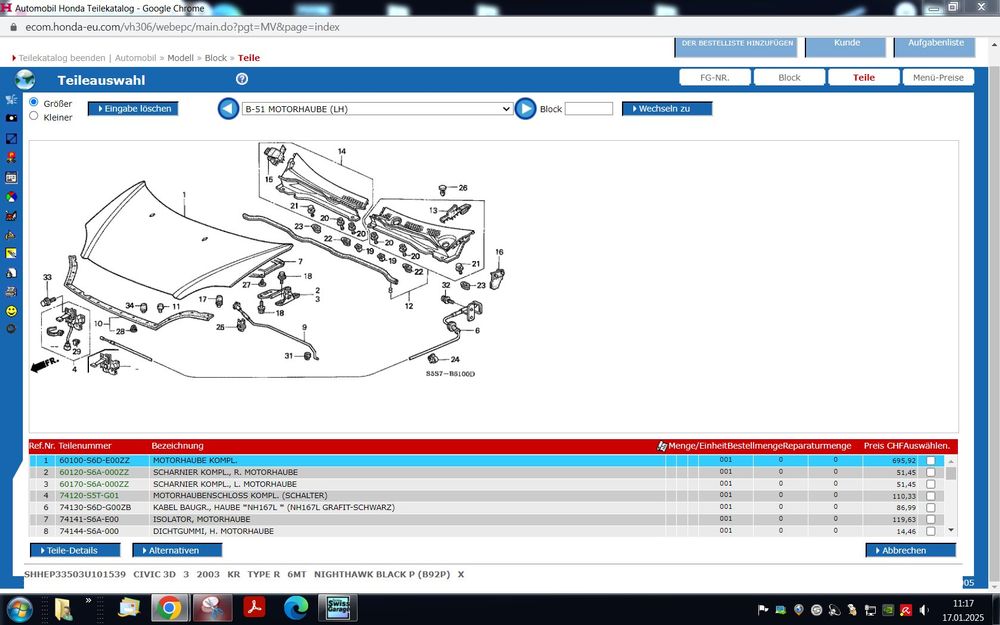Open Action Center flag tray icon

tap(763, 610)
